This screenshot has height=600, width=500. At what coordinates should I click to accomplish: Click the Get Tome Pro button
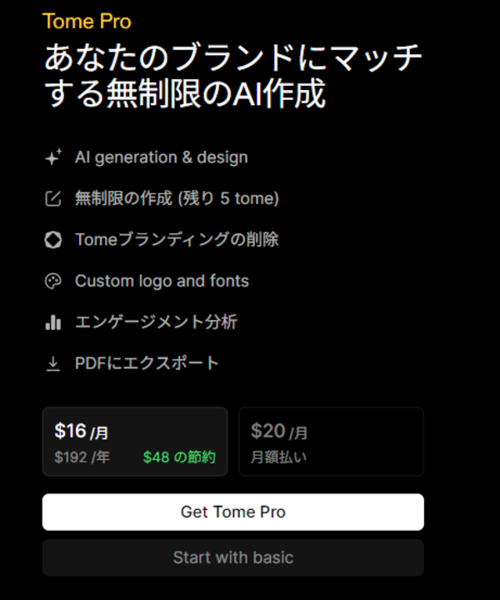(233, 512)
